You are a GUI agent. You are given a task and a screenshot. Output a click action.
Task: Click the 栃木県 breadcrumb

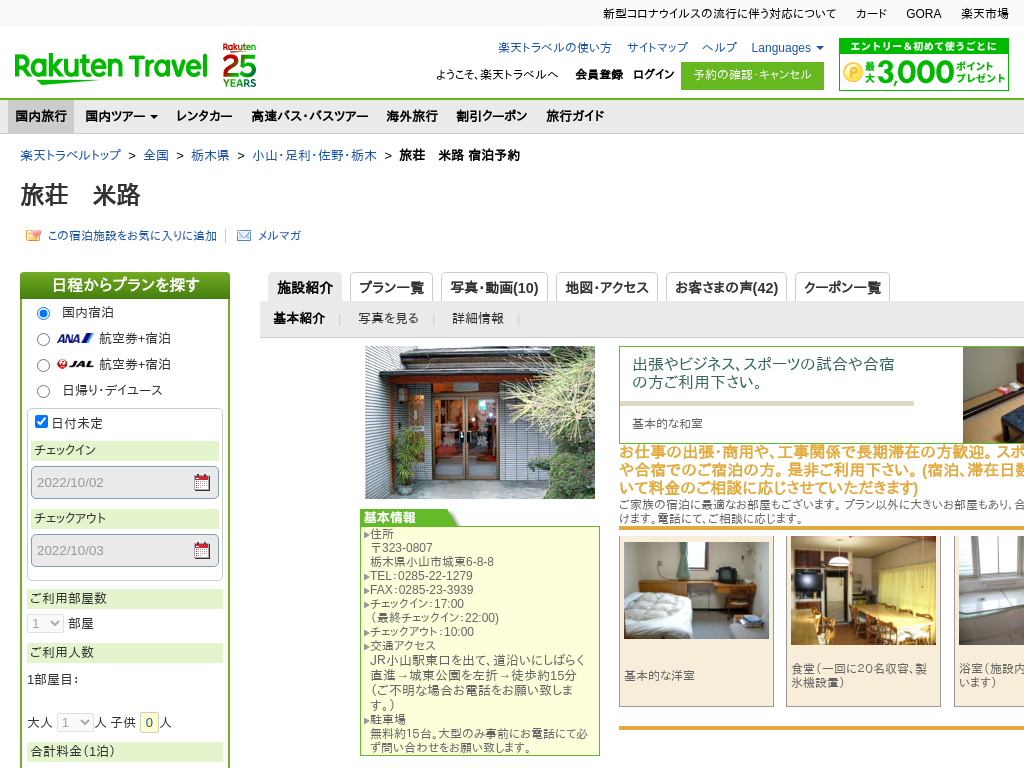pos(210,155)
